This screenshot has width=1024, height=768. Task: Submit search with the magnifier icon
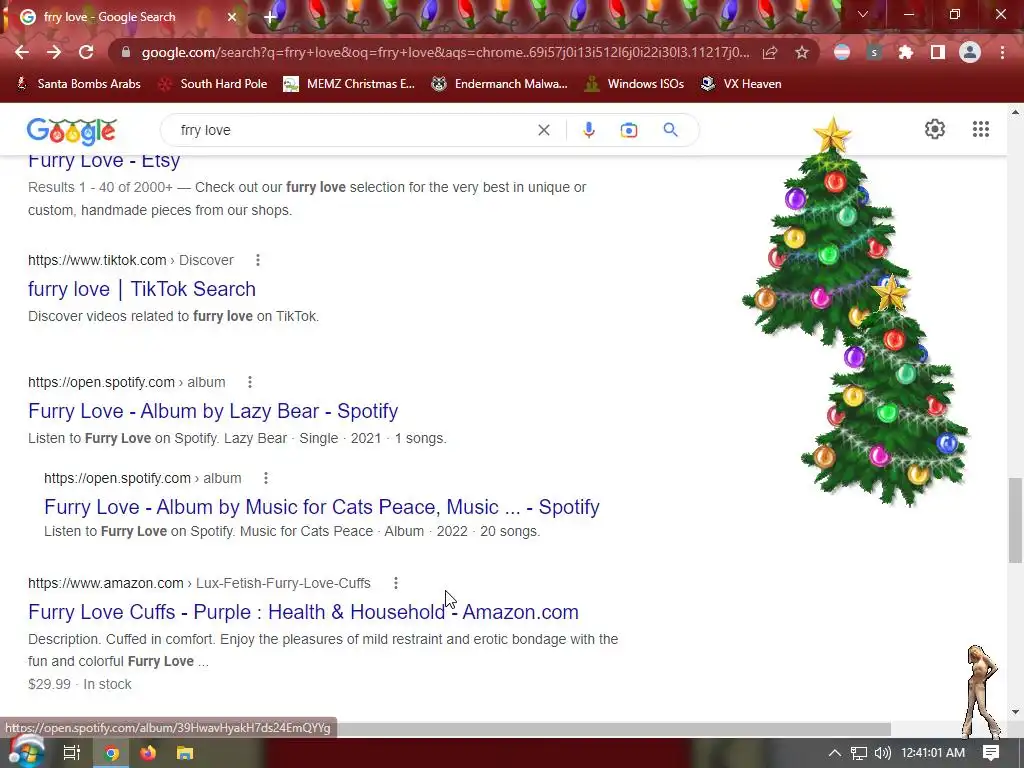[x=670, y=130]
